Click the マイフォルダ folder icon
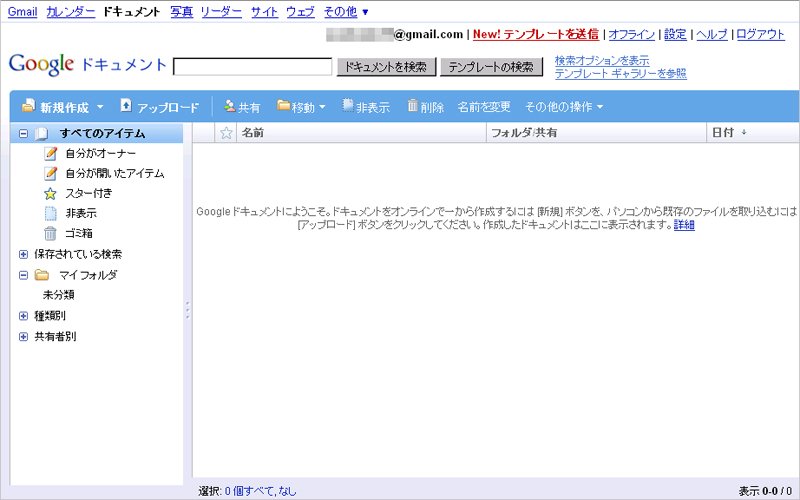Viewport: 800px width, 500px height. pos(42,275)
